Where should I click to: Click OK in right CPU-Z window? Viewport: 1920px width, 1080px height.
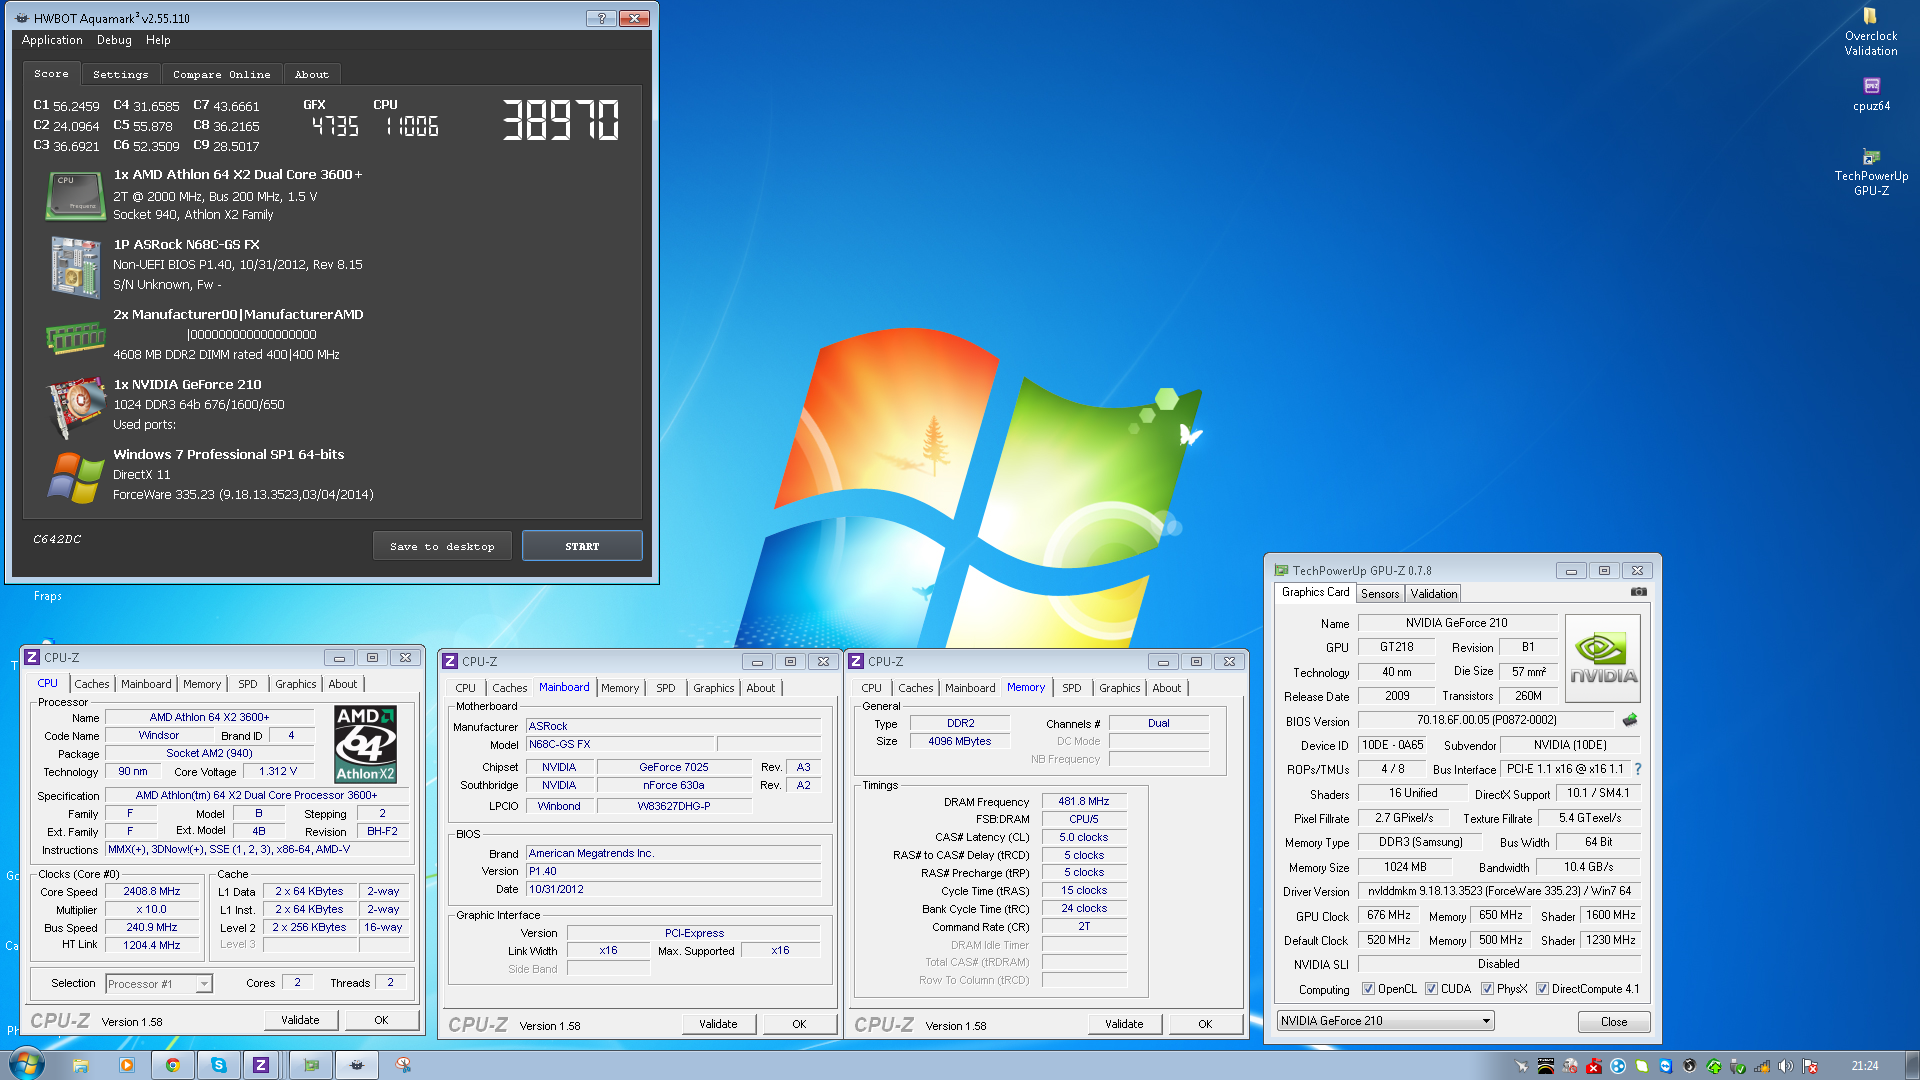click(1205, 1024)
